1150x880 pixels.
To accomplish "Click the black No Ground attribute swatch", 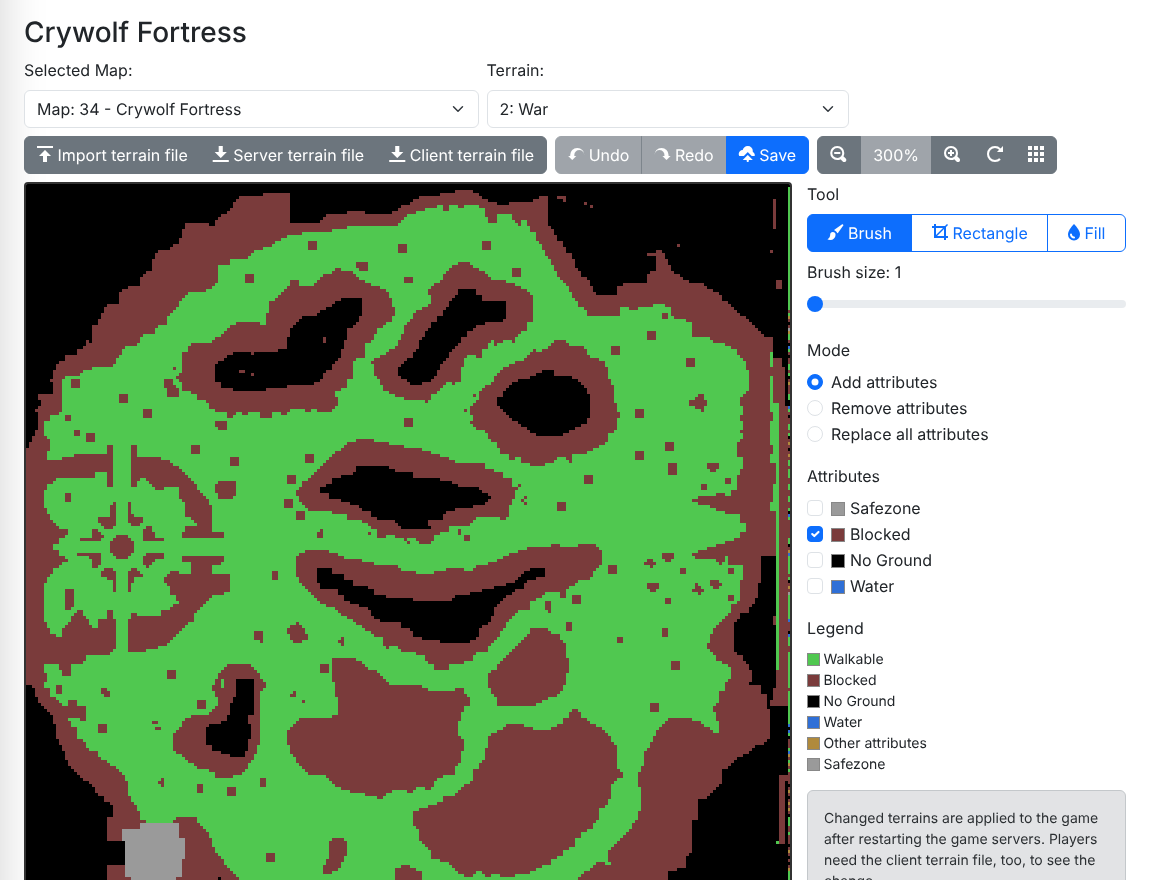I will [x=838, y=561].
